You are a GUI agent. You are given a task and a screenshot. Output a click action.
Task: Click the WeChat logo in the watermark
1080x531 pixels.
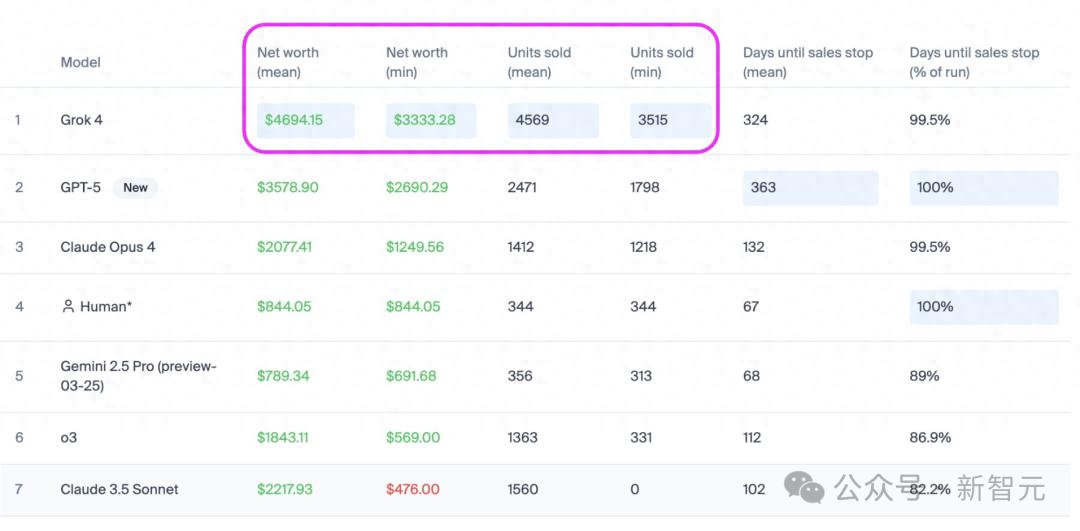(x=805, y=487)
